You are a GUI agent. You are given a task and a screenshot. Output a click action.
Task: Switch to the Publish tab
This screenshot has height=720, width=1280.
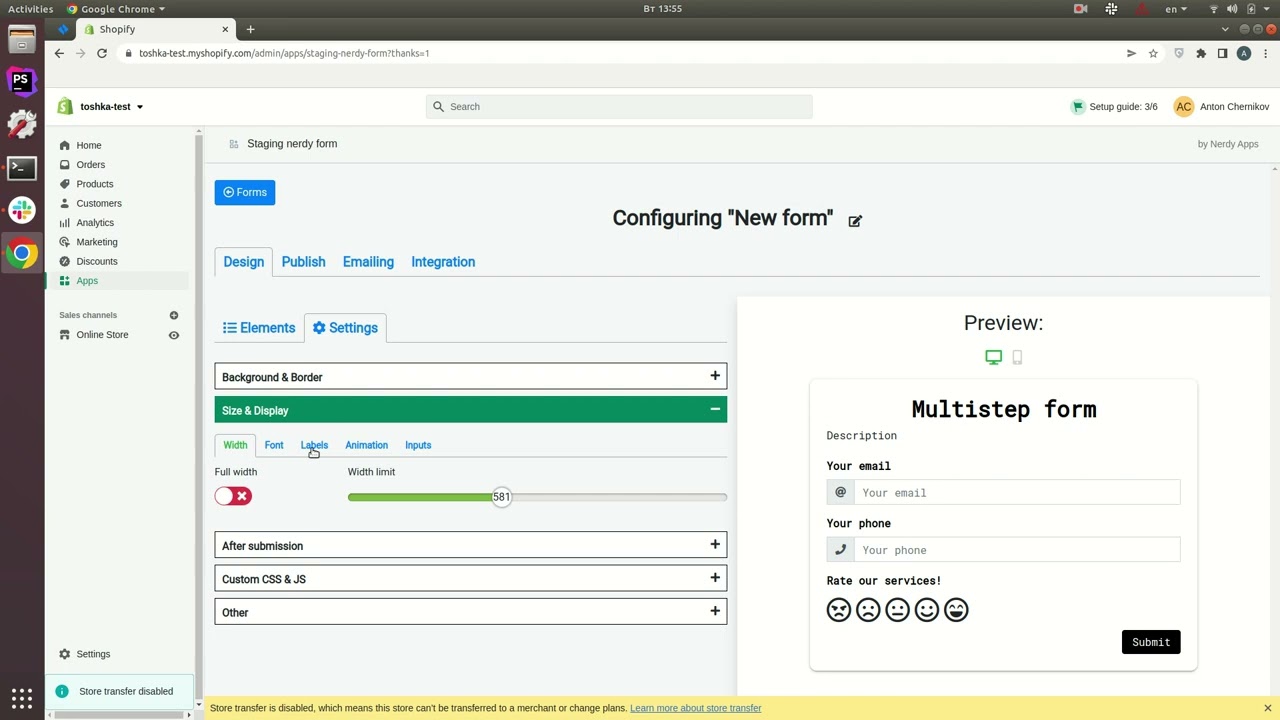click(303, 262)
